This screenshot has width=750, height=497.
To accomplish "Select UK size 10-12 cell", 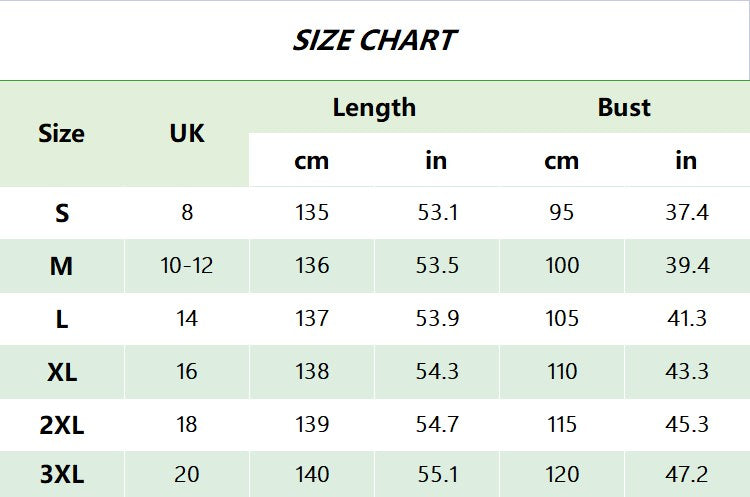I will [x=186, y=266].
